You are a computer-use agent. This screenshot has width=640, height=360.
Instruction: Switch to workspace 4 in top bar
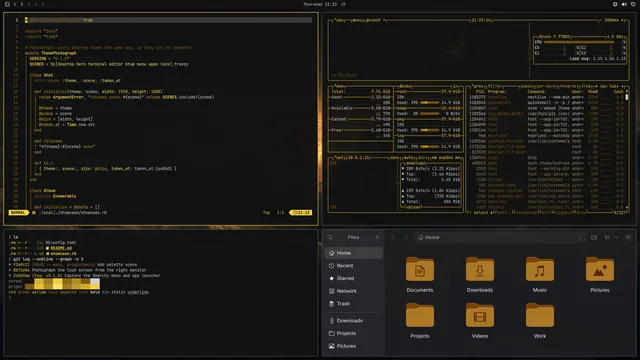36,4
